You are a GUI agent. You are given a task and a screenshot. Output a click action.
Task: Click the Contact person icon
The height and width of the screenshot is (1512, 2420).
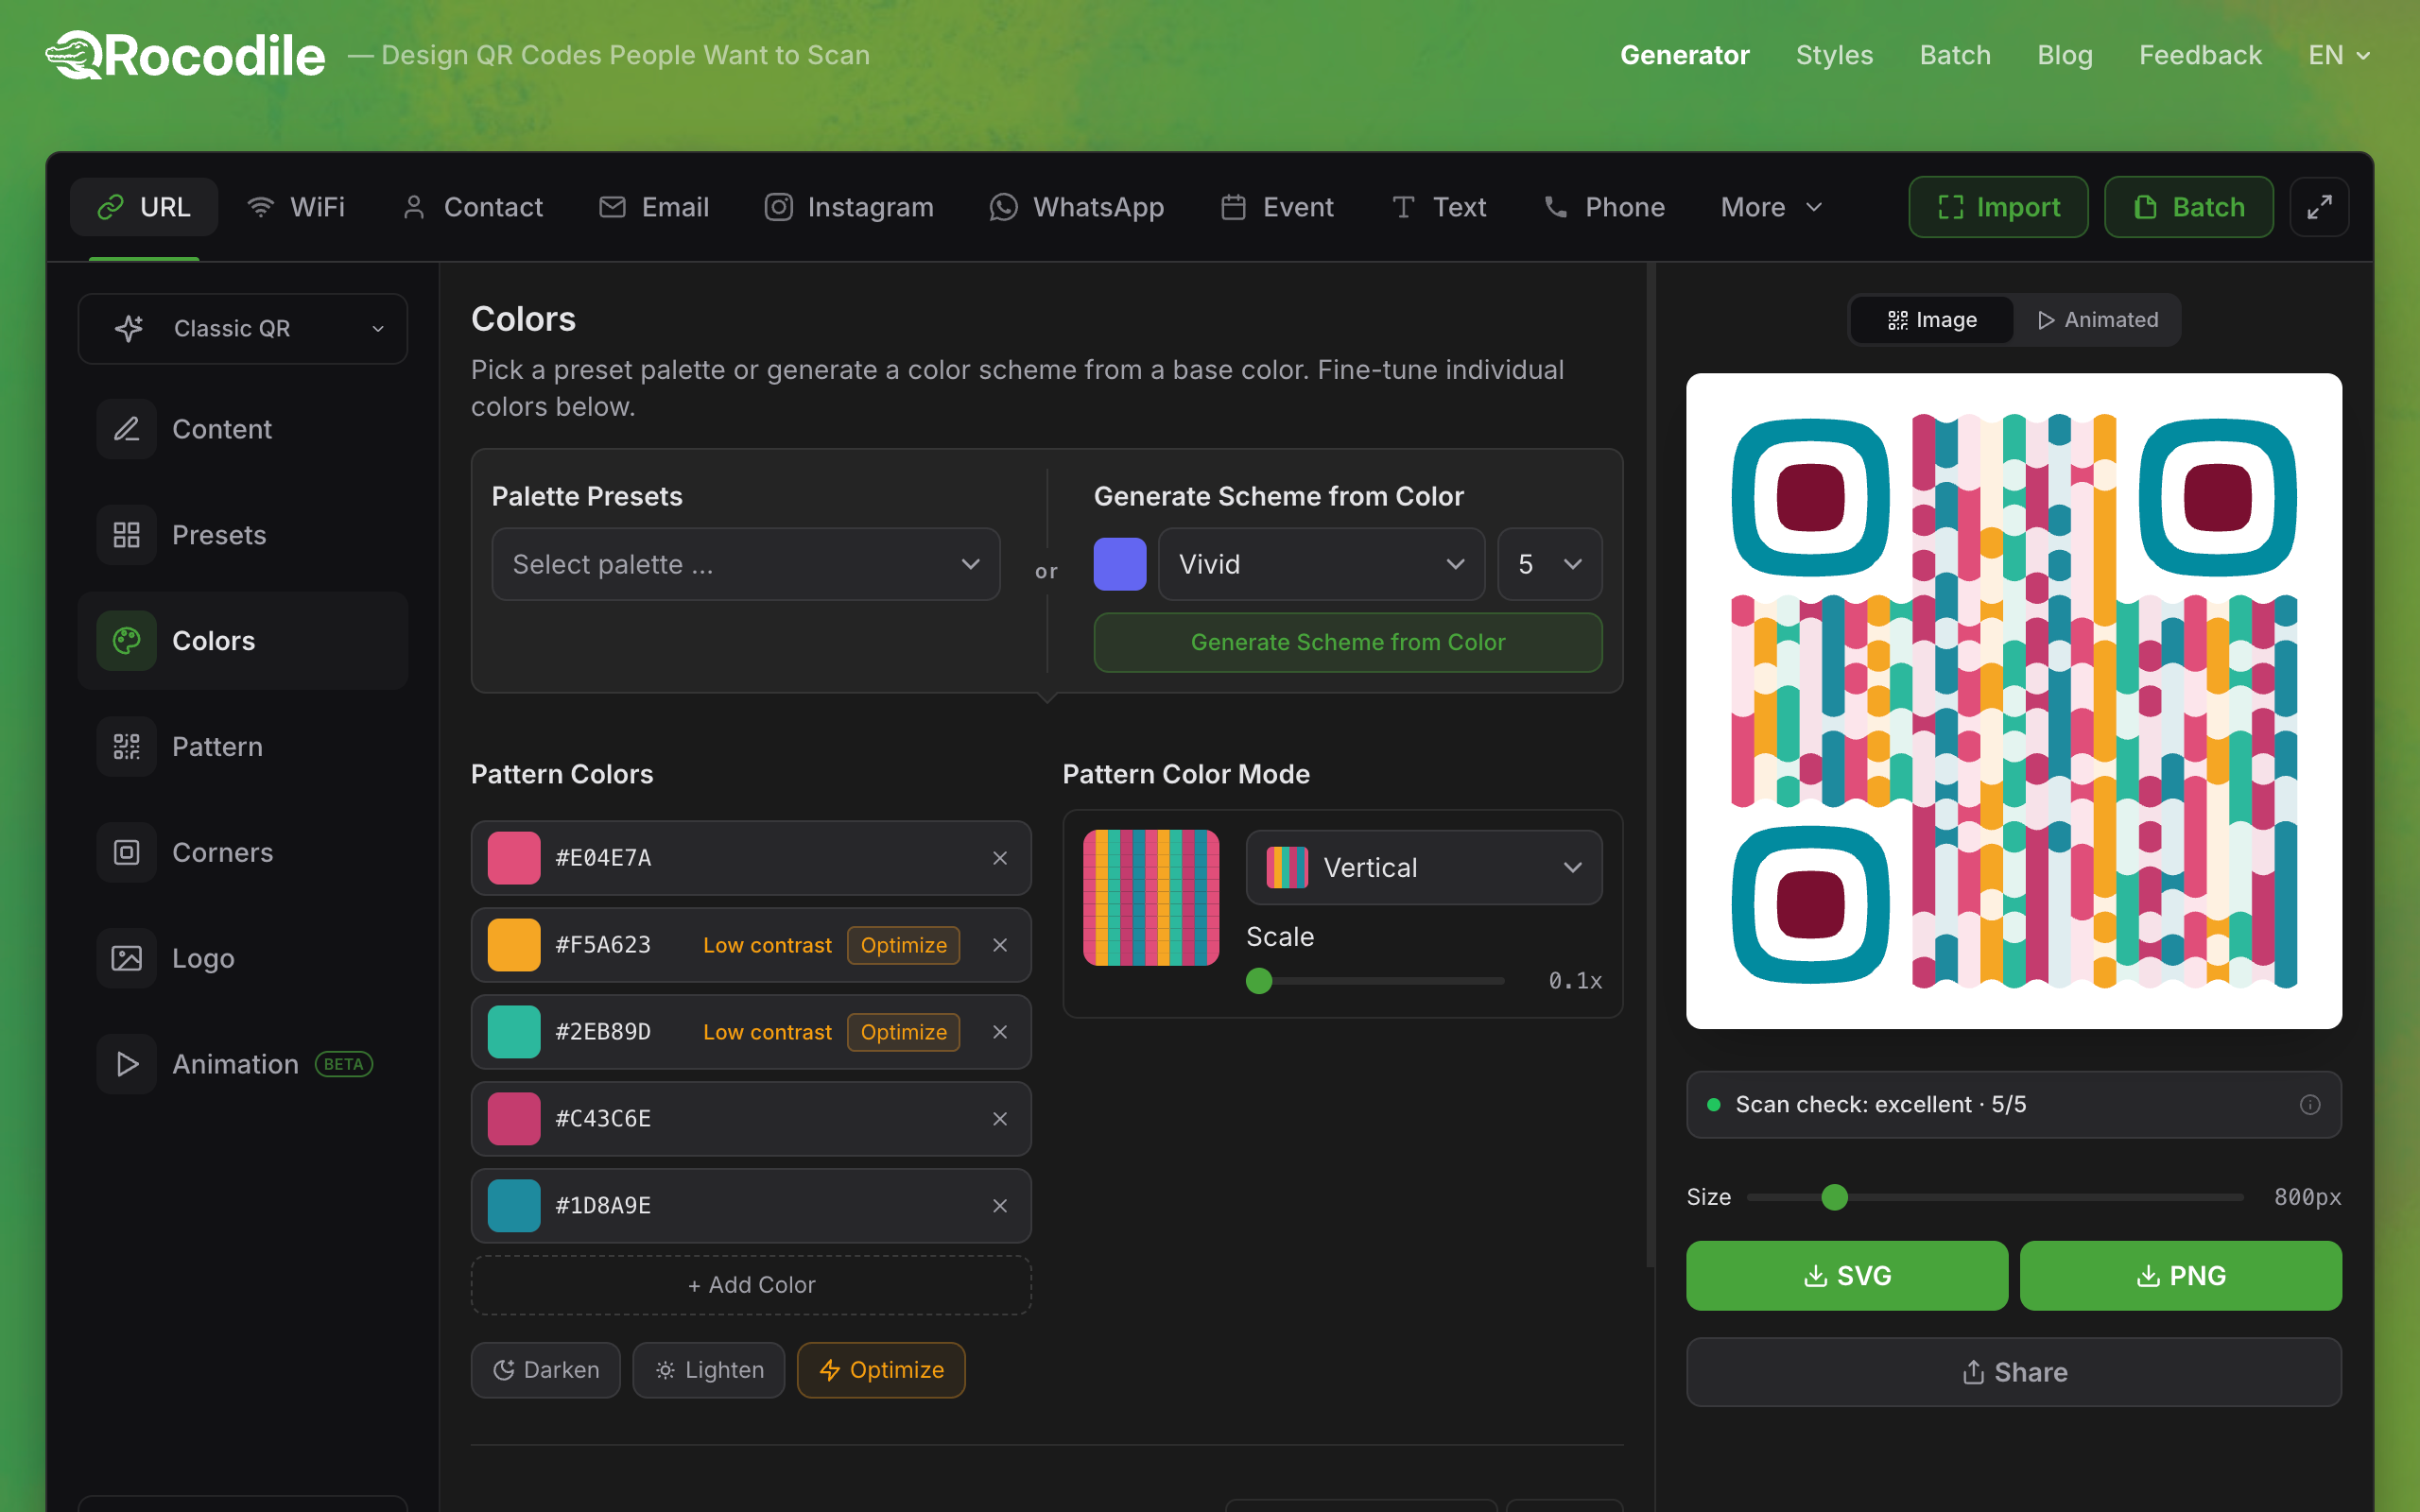pyautogui.click(x=414, y=207)
